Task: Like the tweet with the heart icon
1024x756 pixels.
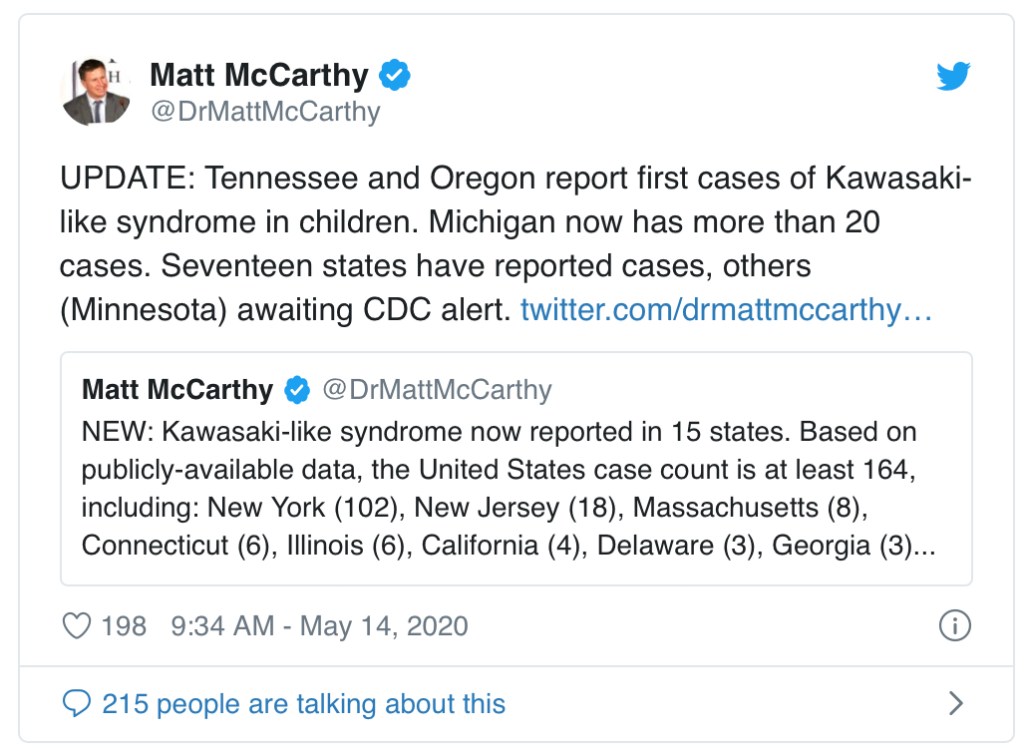Action: 76,626
